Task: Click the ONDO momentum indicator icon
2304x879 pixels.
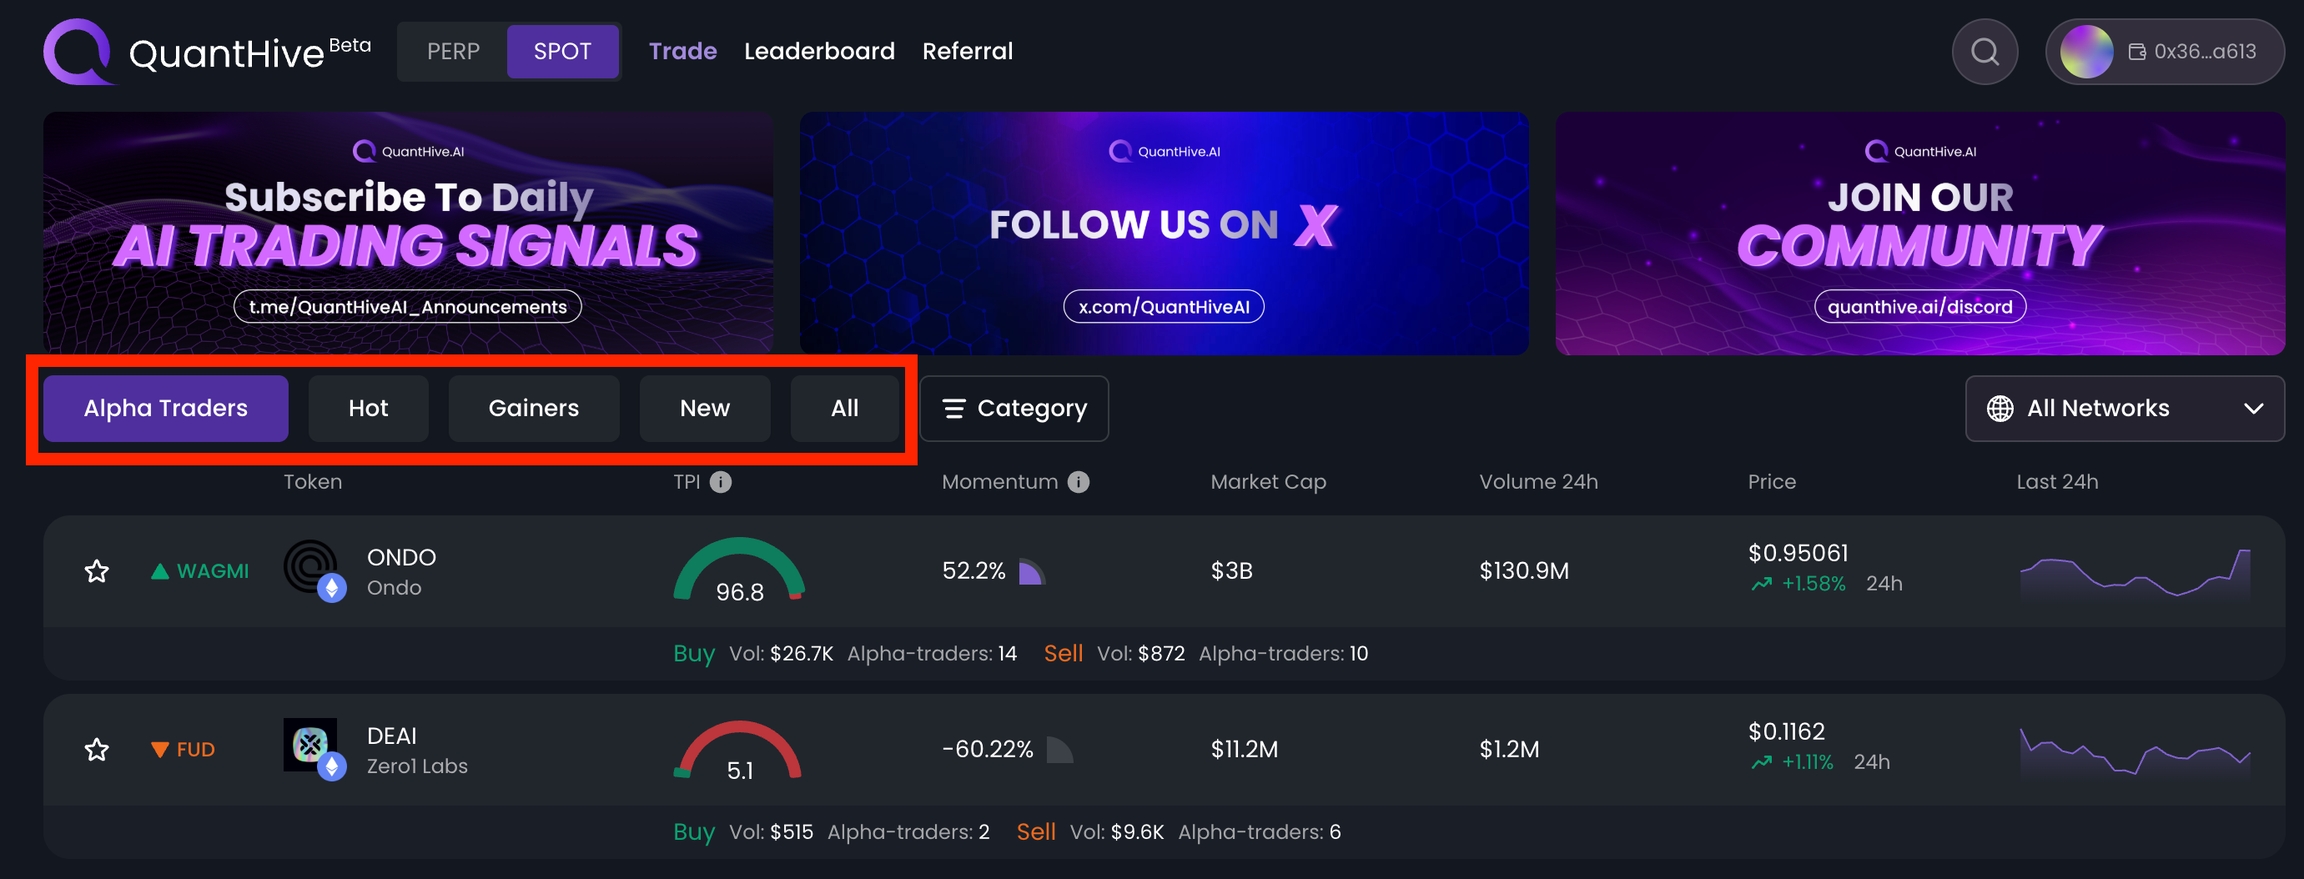Action: [1031, 572]
